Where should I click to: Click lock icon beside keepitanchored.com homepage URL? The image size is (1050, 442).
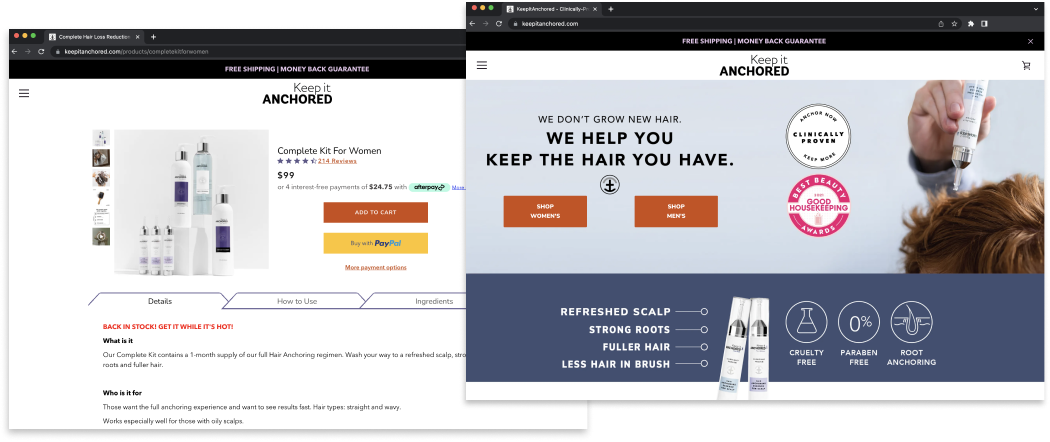(516, 23)
